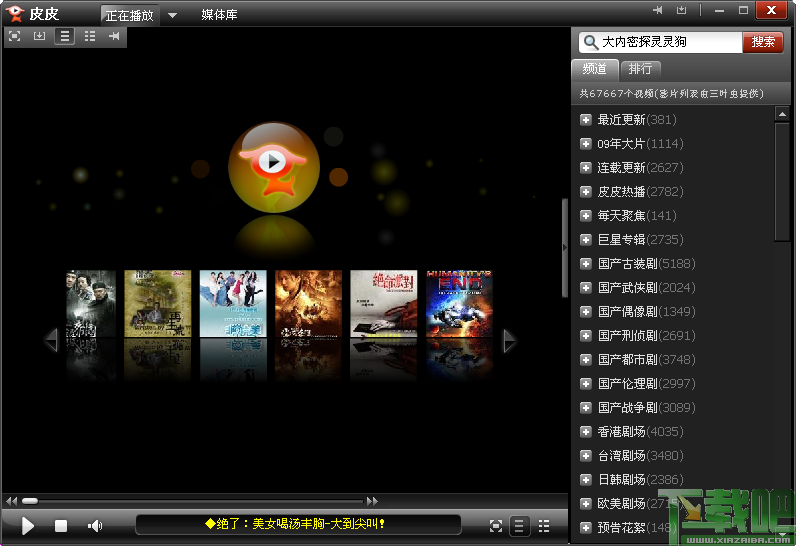Switch to 媒体库 tab
The image size is (796, 546).
click(219, 15)
